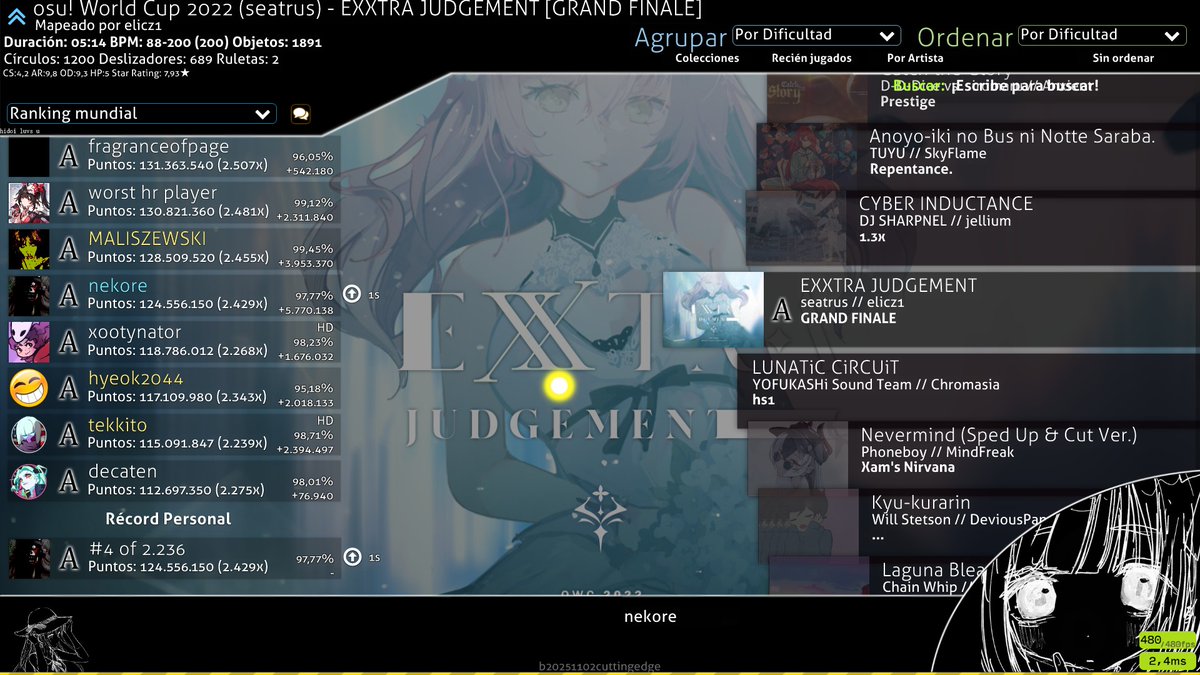
Task: Click the A rank badge on EXXTRA JUDGEMENT card
Action: (781, 310)
